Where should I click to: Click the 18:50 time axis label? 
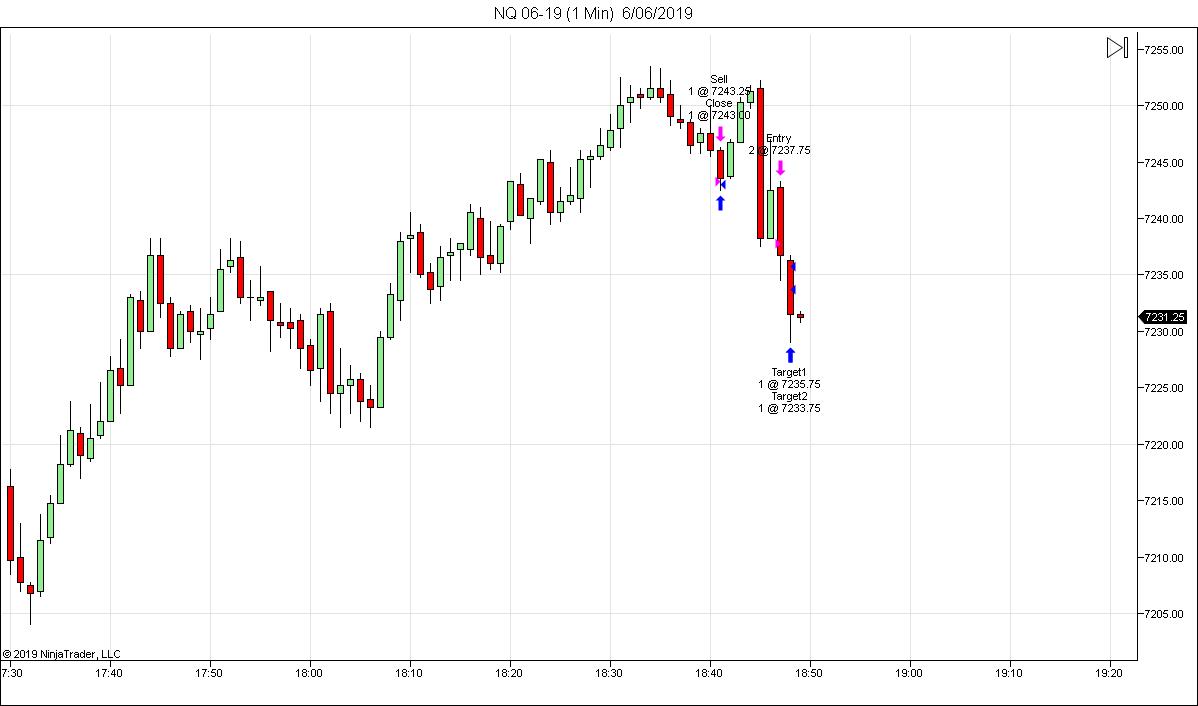click(x=808, y=673)
